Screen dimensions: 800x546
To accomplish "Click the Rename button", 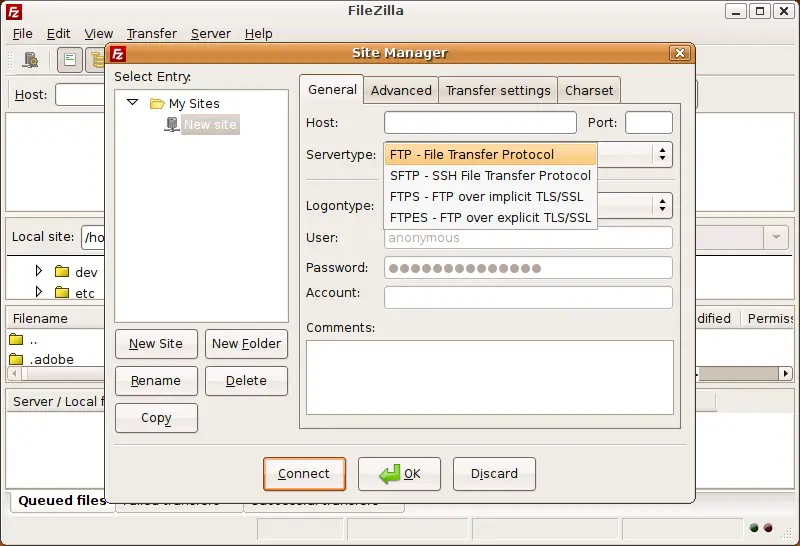I will [x=156, y=381].
